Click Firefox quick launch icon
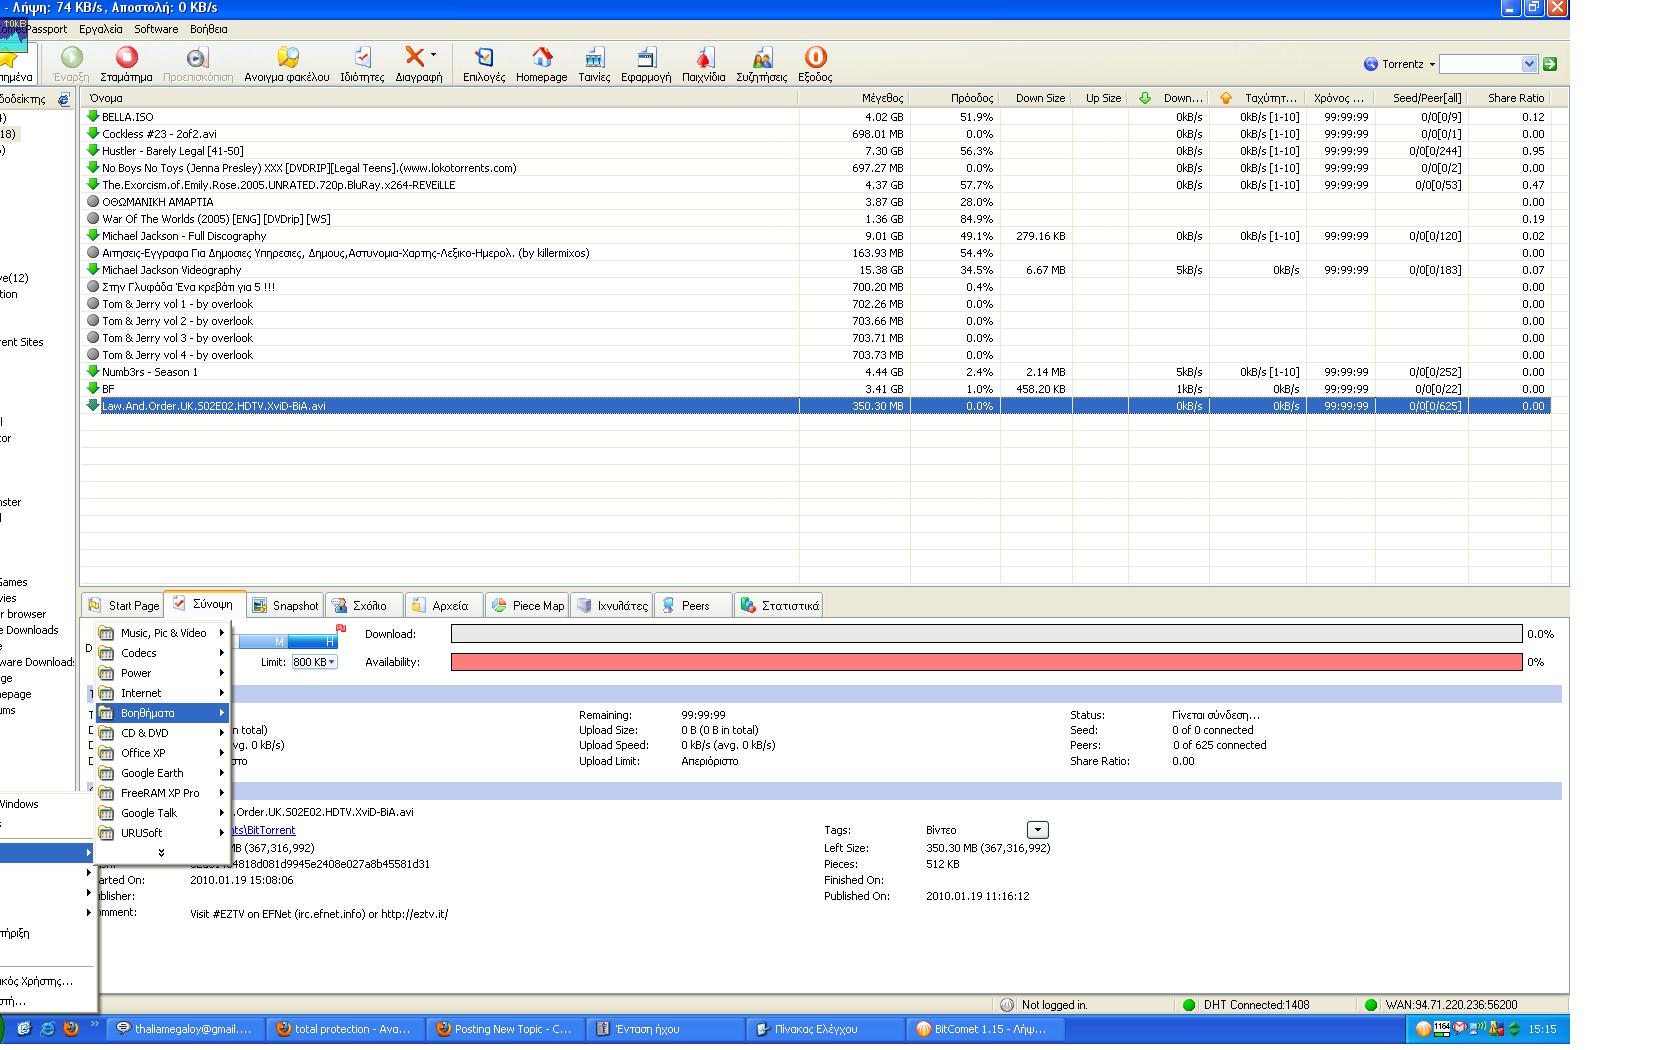 pos(71,1028)
